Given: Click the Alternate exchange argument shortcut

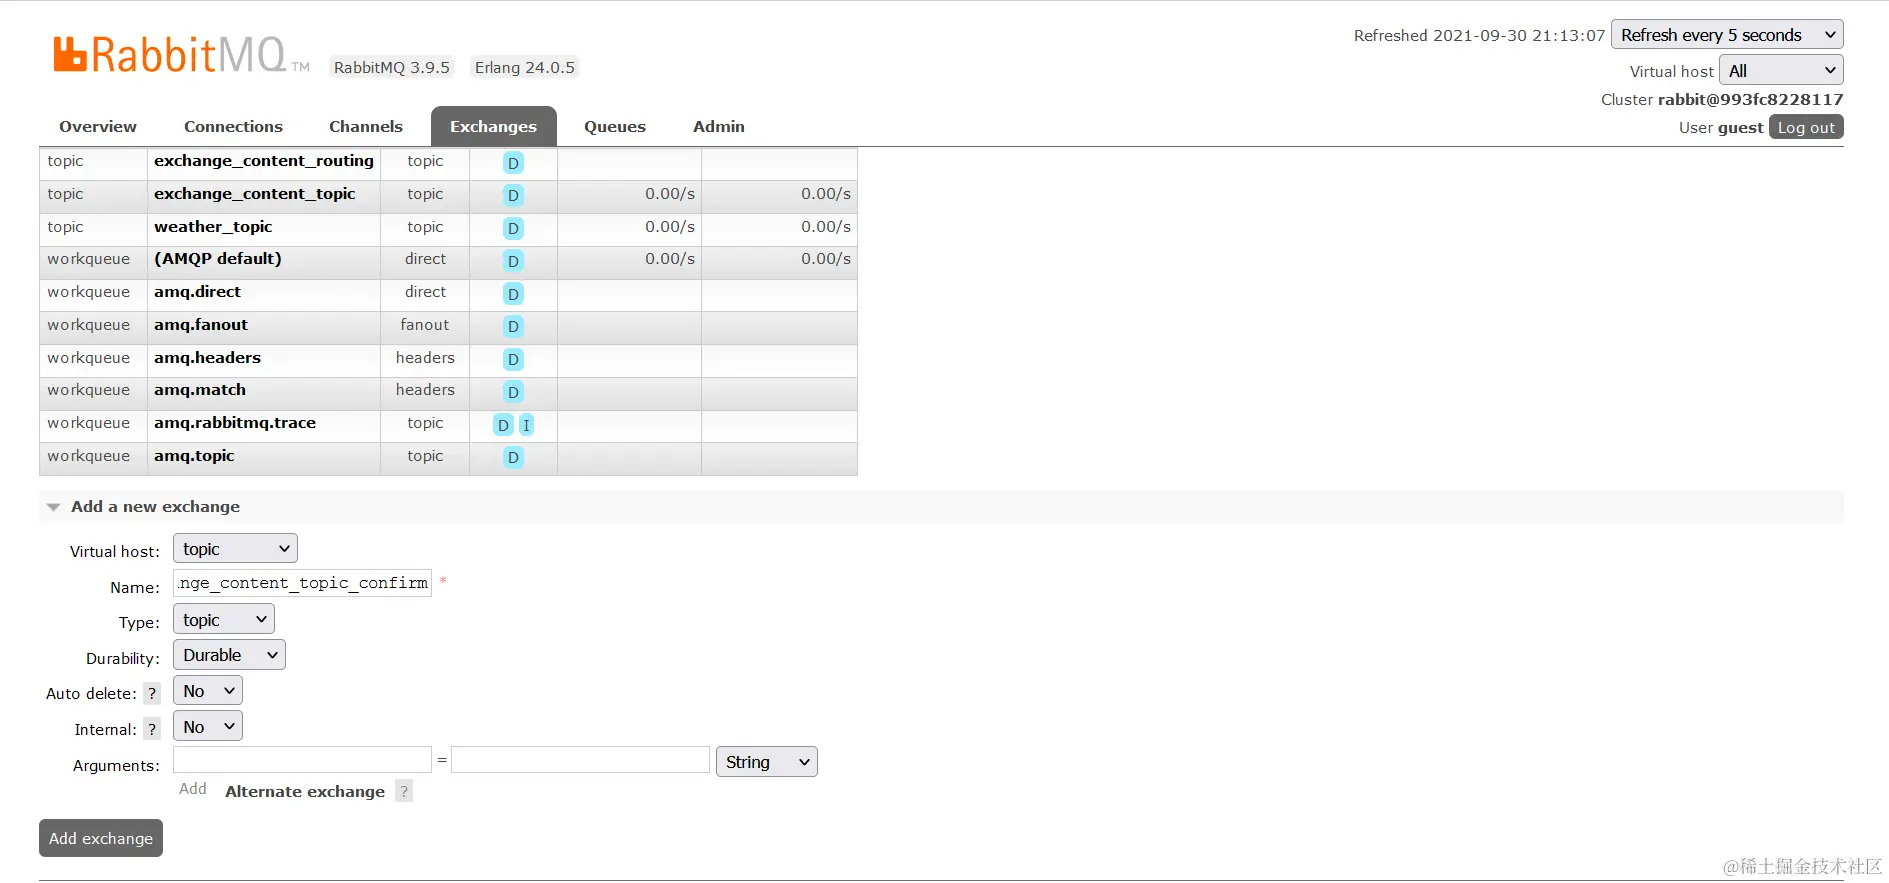Looking at the screenshot, I should coord(305,792).
